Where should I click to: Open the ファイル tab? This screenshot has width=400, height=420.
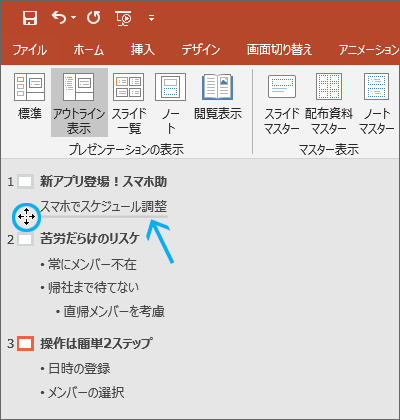30,50
